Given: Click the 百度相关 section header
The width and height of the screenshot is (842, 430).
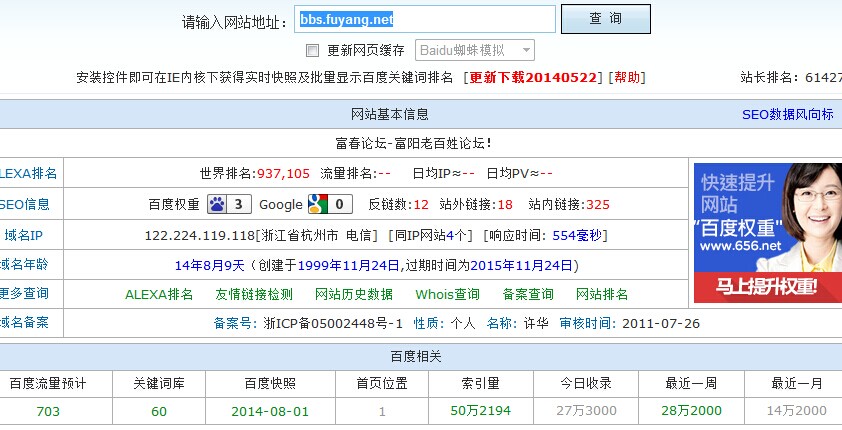Looking at the screenshot, I should click(x=416, y=356).
